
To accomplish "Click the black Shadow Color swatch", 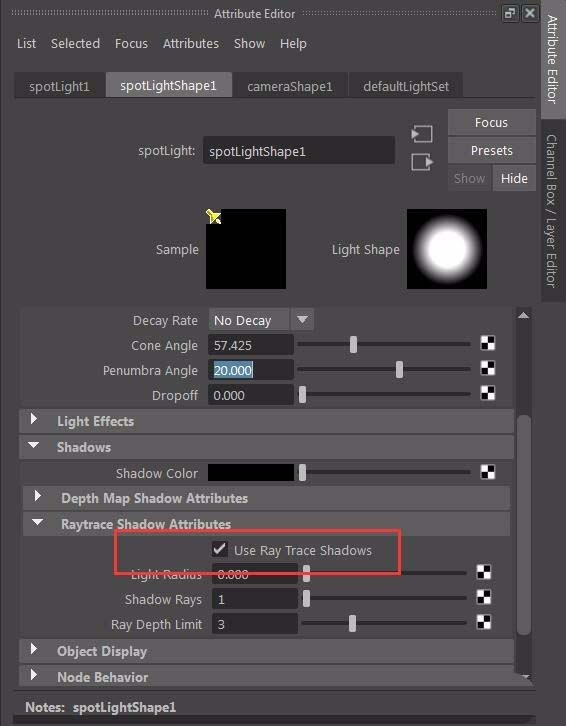I will pyautogui.click(x=251, y=472).
